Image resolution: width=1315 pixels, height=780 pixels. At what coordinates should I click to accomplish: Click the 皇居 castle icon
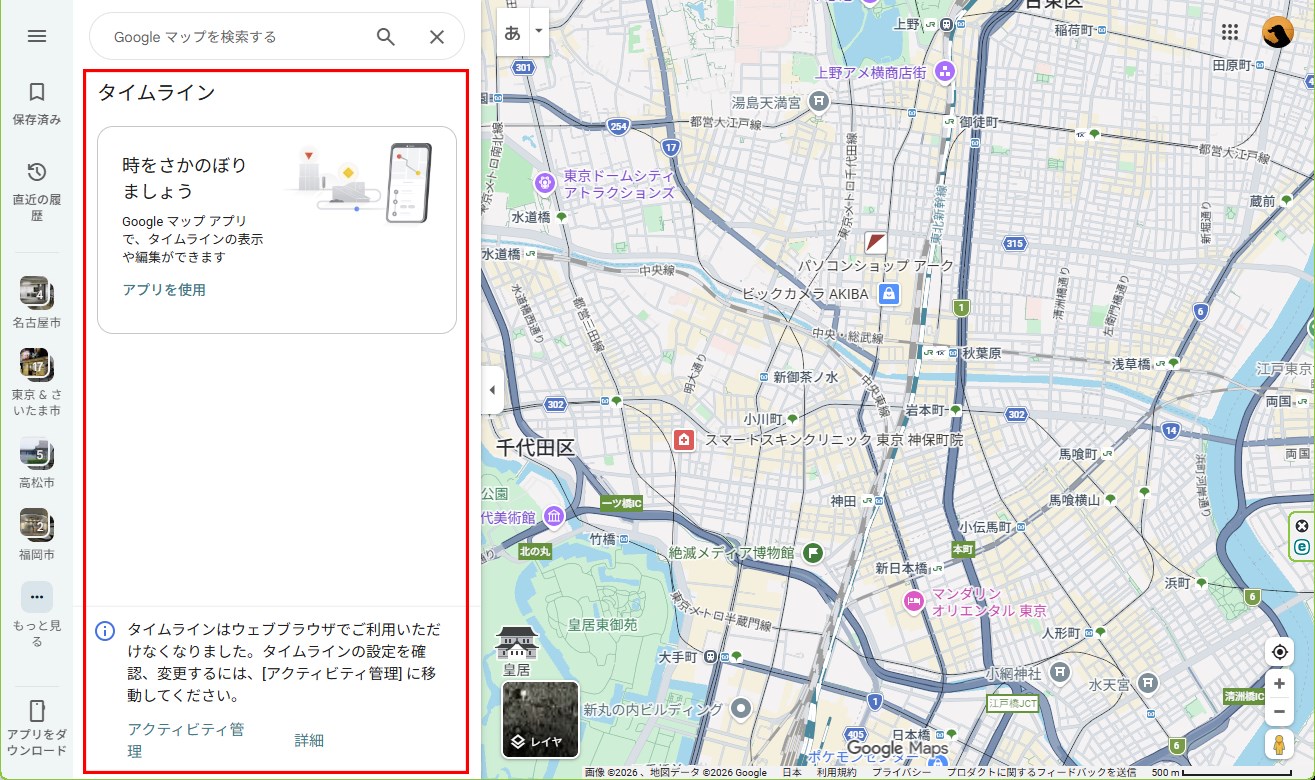tap(517, 642)
